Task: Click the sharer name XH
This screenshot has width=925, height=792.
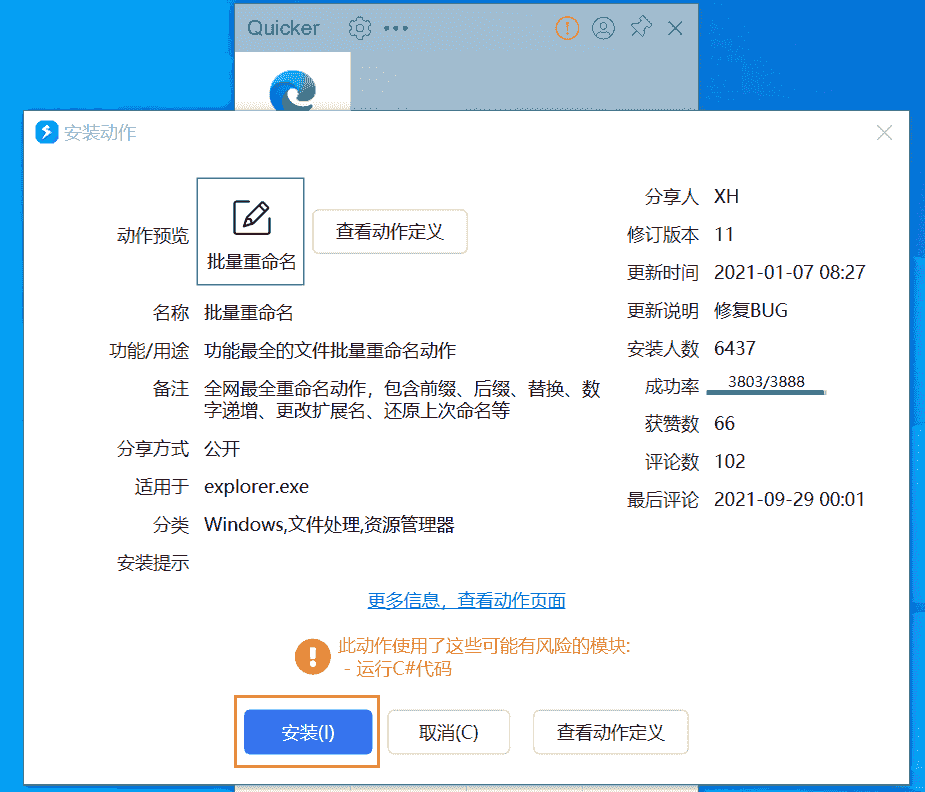Action: [726, 196]
